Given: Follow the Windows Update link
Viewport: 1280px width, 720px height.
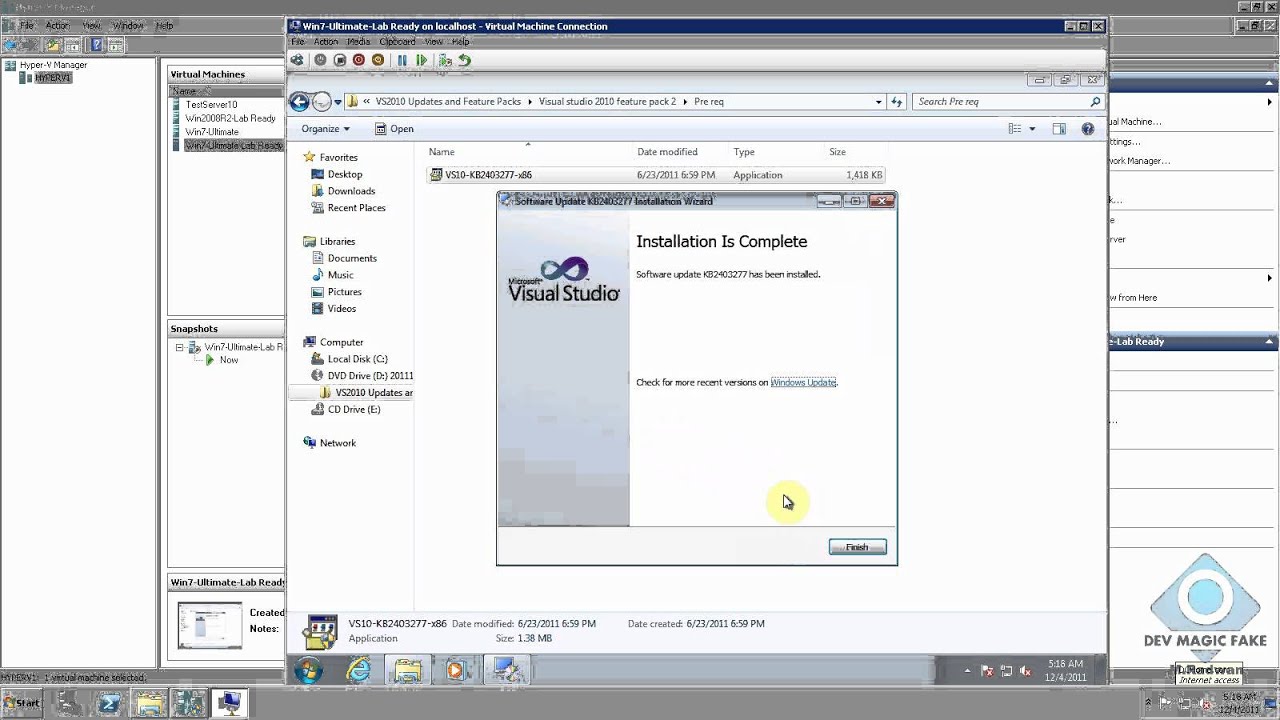Looking at the screenshot, I should pyautogui.click(x=803, y=382).
